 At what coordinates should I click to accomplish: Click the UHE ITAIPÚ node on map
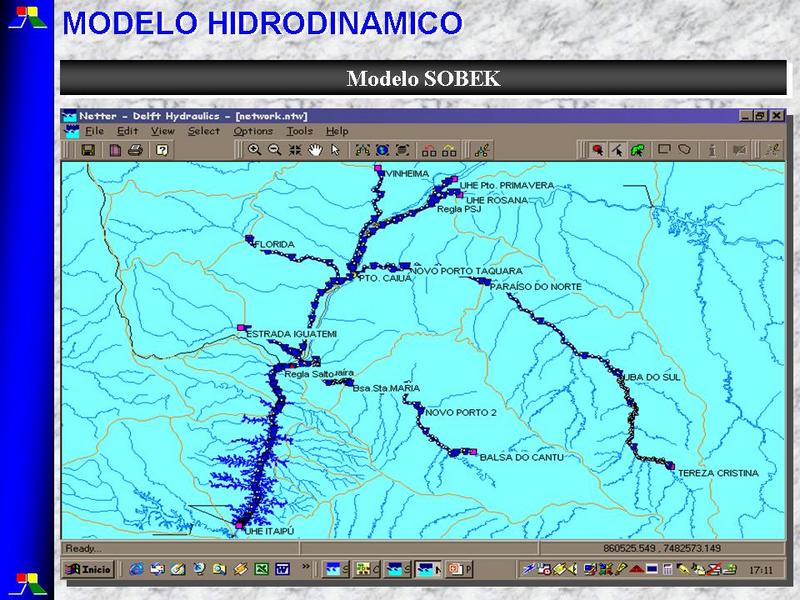pyautogui.click(x=239, y=525)
